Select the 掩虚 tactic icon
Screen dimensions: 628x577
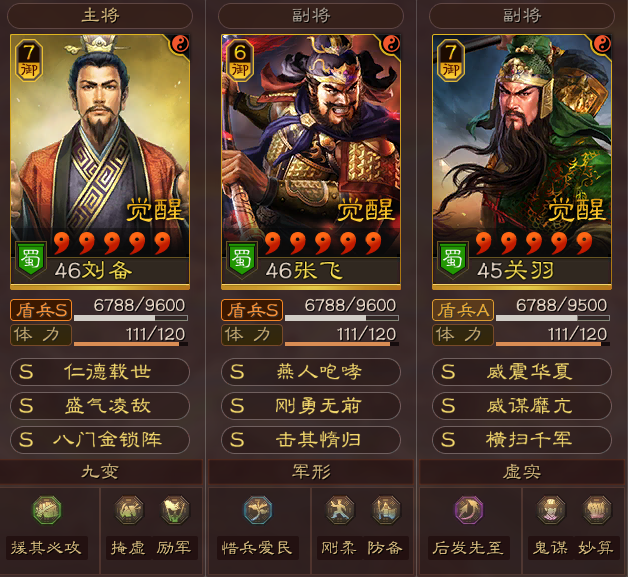(x=129, y=510)
